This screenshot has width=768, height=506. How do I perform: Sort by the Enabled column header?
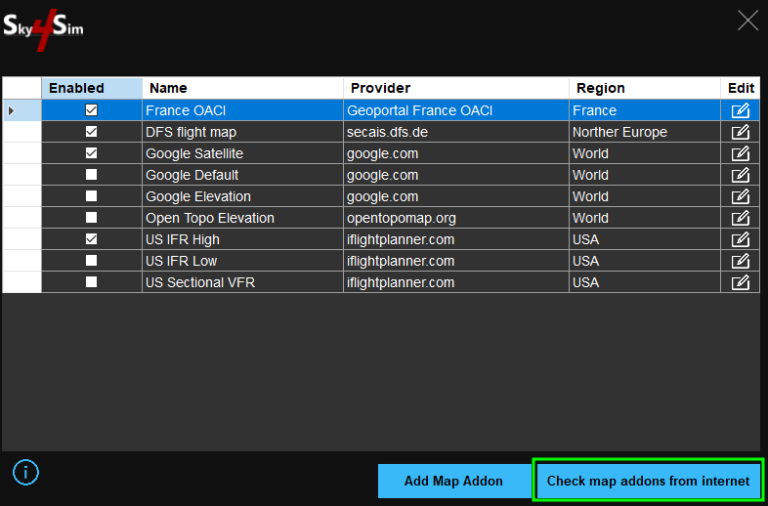tap(92, 88)
